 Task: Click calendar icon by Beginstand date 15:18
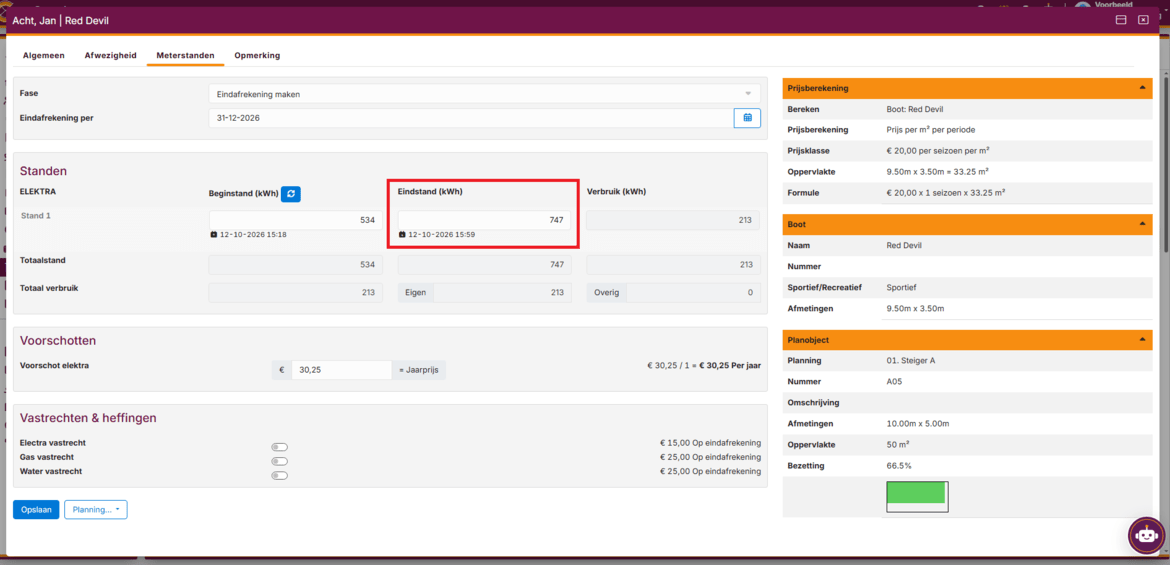coord(213,234)
